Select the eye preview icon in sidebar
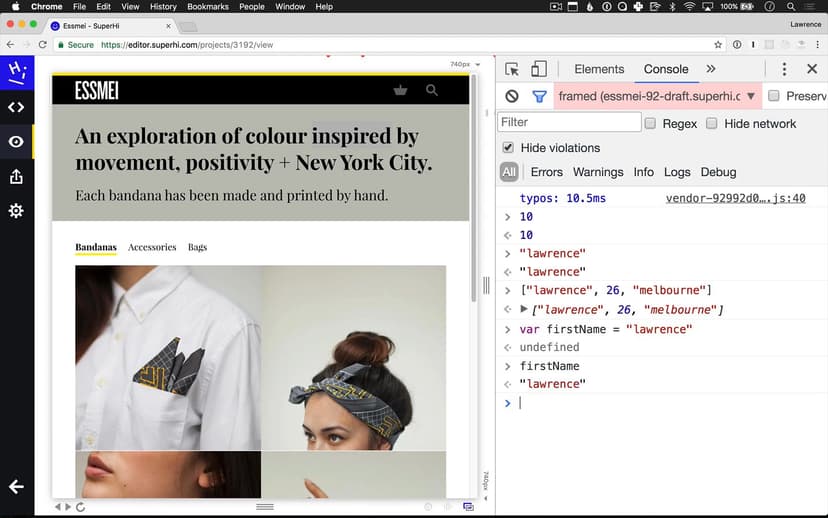The height and width of the screenshot is (518, 828). (x=16, y=142)
